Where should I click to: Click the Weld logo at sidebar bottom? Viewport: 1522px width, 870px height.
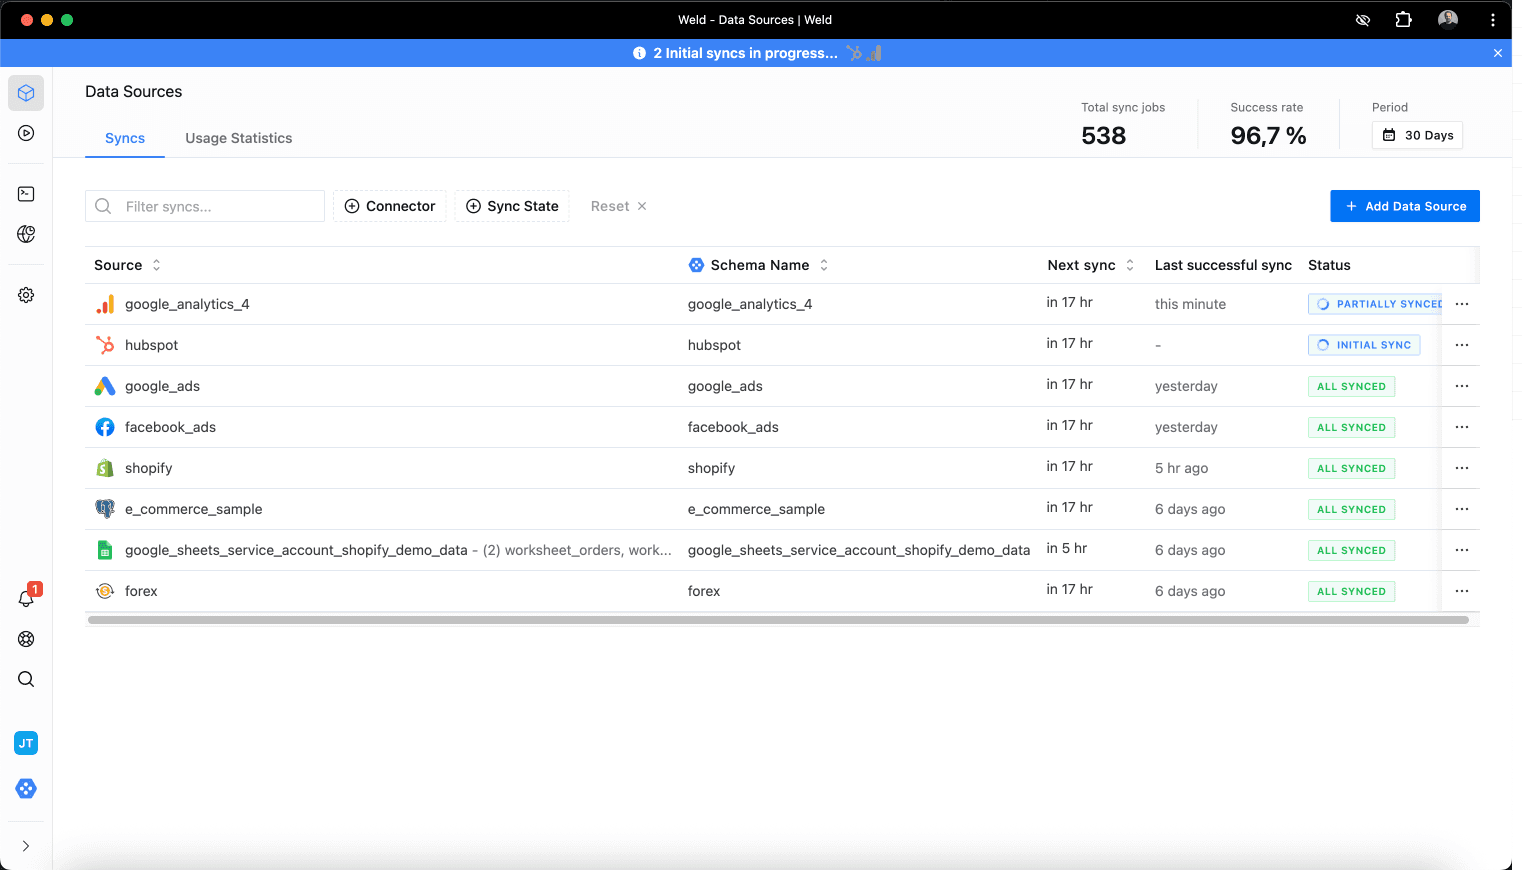25,788
